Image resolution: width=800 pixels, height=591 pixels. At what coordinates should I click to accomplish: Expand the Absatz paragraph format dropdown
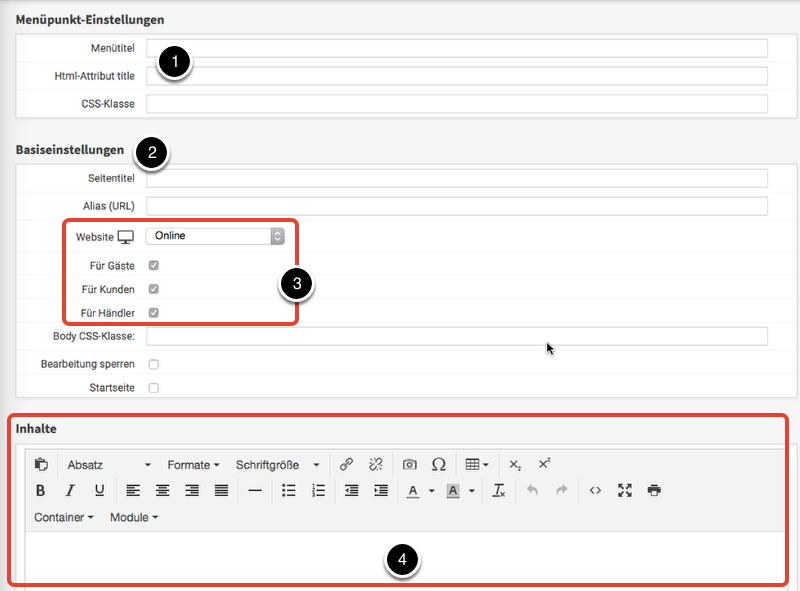pos(109,464)
